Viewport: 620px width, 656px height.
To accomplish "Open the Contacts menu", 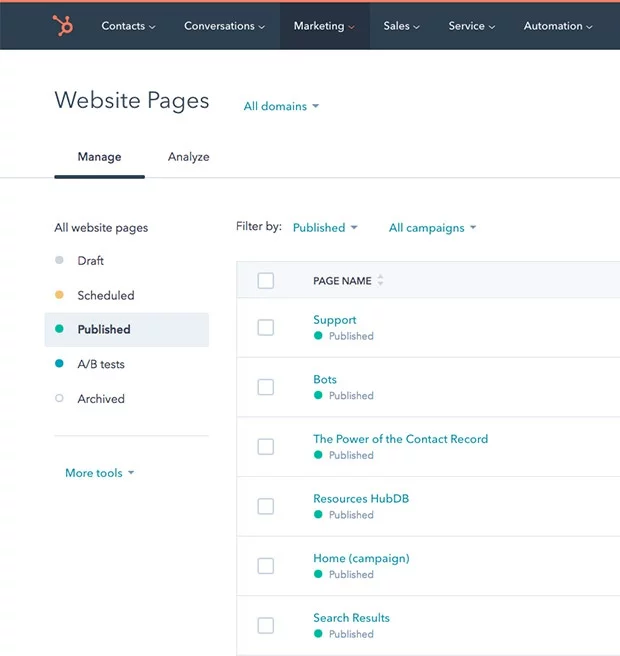I will (128, 26).
